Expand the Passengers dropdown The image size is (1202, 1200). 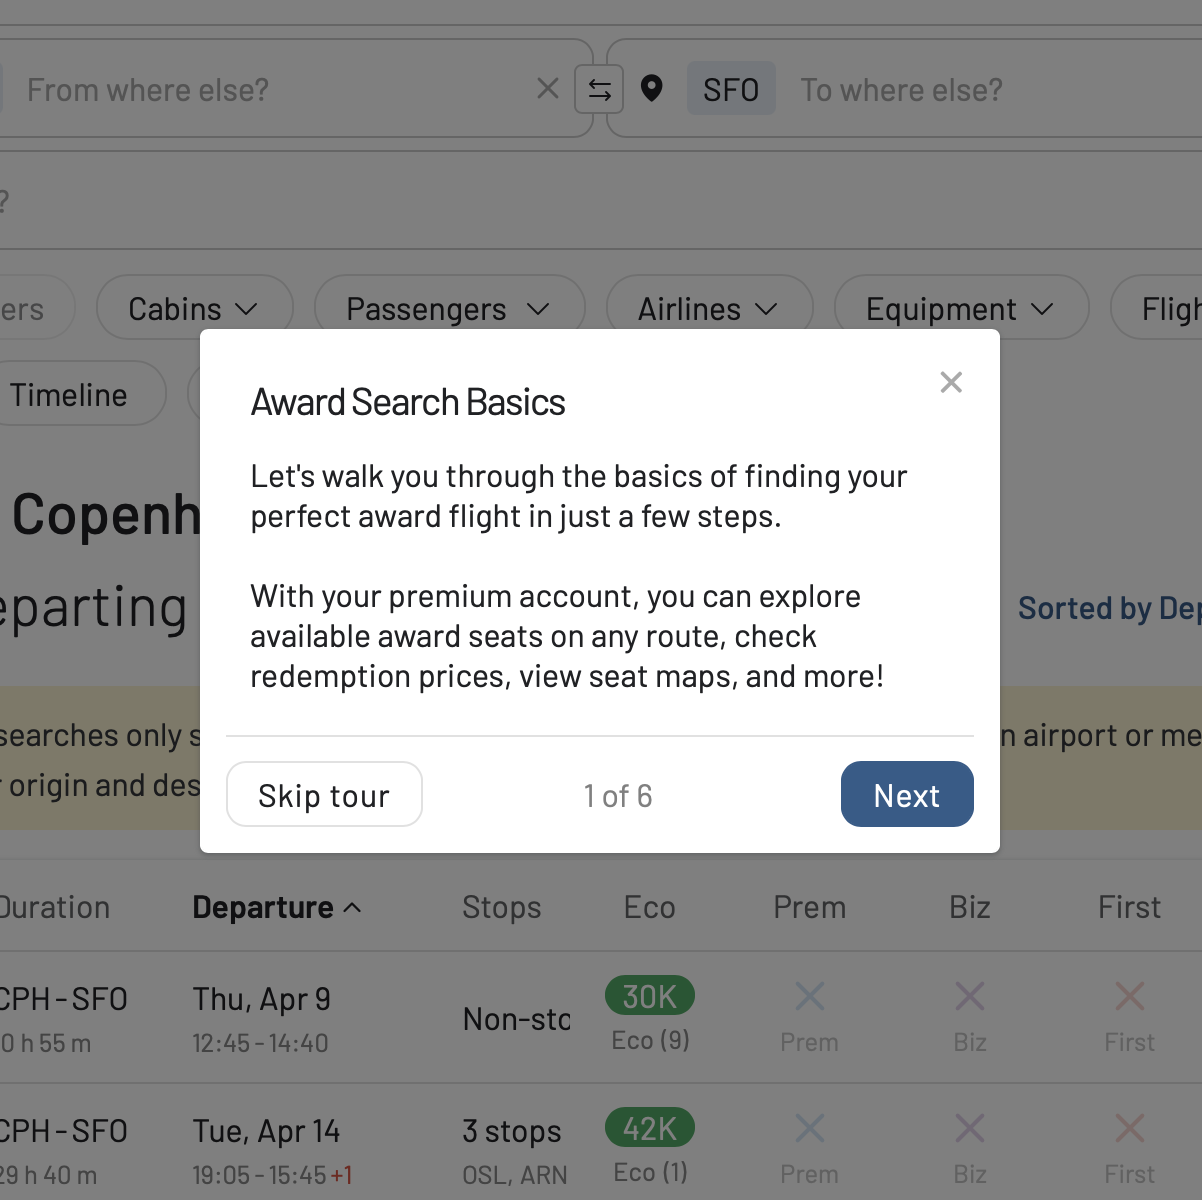[x=448, y=309]
